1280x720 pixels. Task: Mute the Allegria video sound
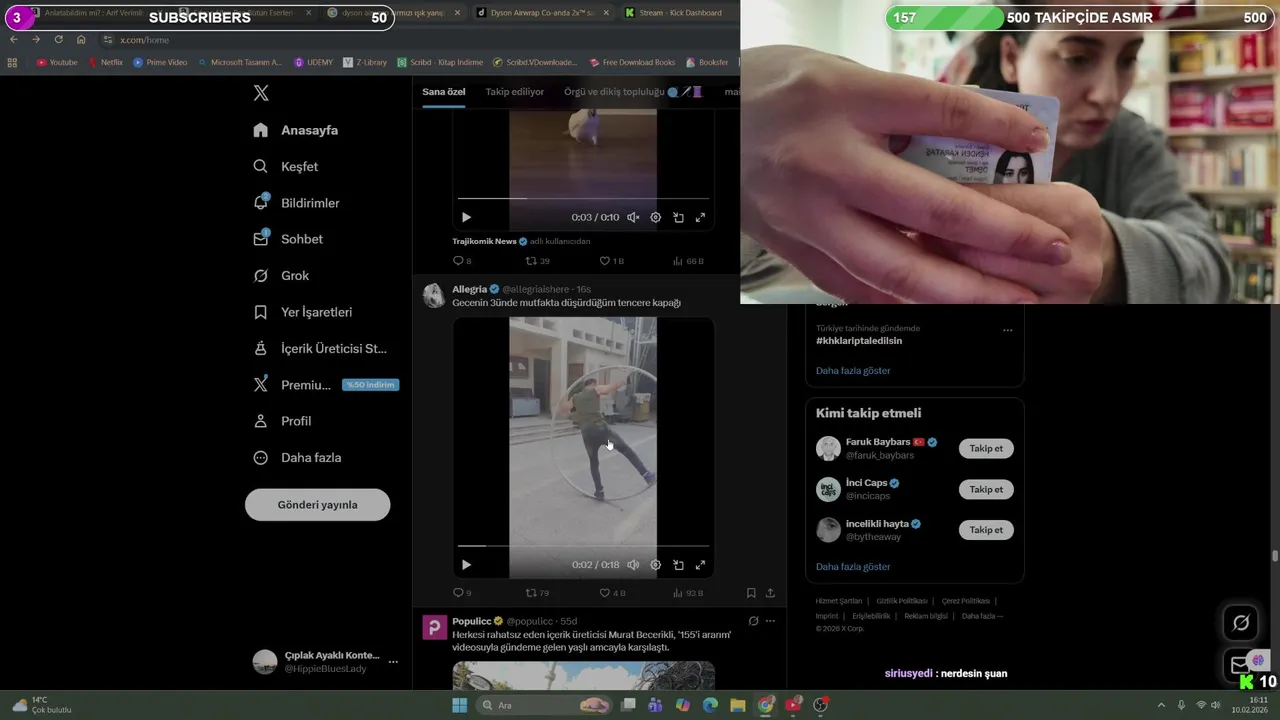[x=633, y=565]
